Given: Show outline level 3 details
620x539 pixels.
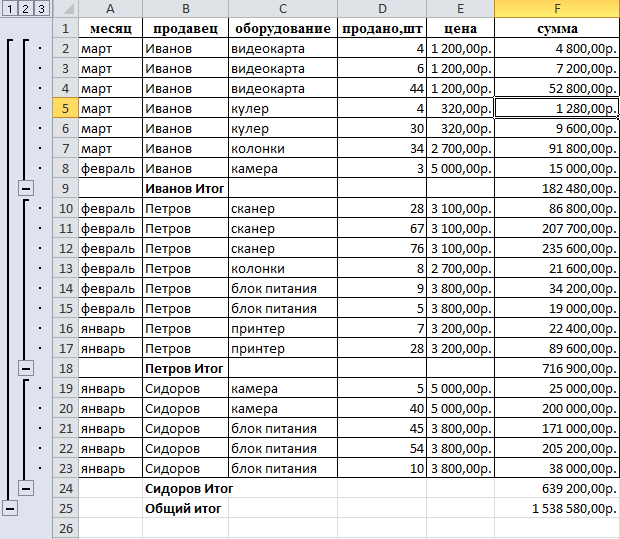Looking at the screenshot, I should tap(41, 8).
